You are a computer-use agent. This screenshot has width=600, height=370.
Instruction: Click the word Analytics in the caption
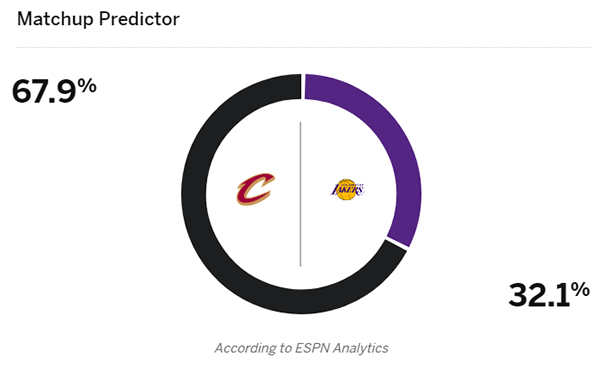tap(360, 348)
